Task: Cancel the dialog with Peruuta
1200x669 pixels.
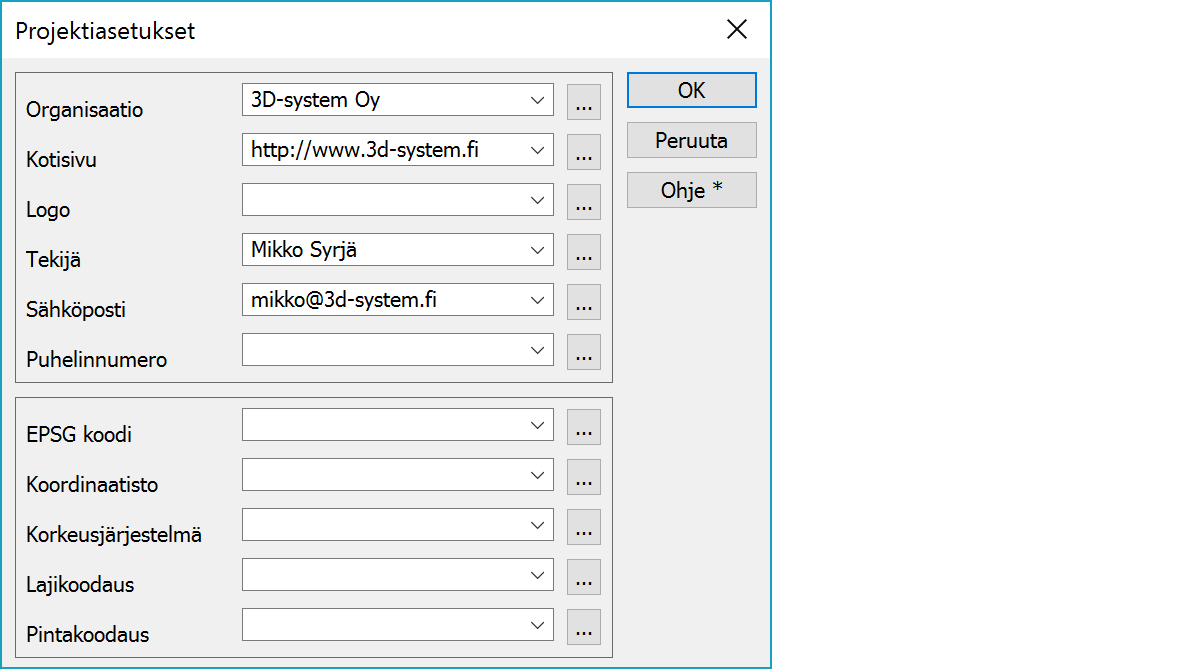Action: [691, 140]
